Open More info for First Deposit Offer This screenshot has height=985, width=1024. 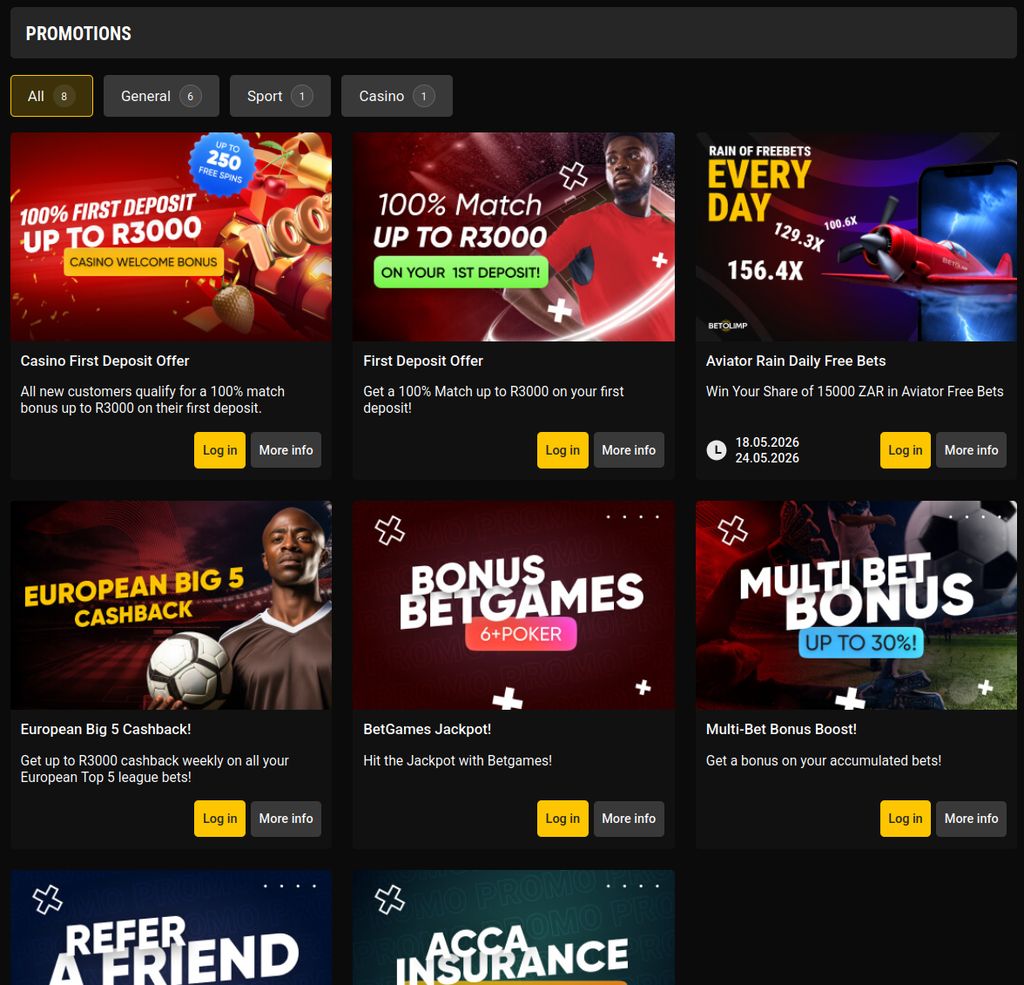point(629,450)
